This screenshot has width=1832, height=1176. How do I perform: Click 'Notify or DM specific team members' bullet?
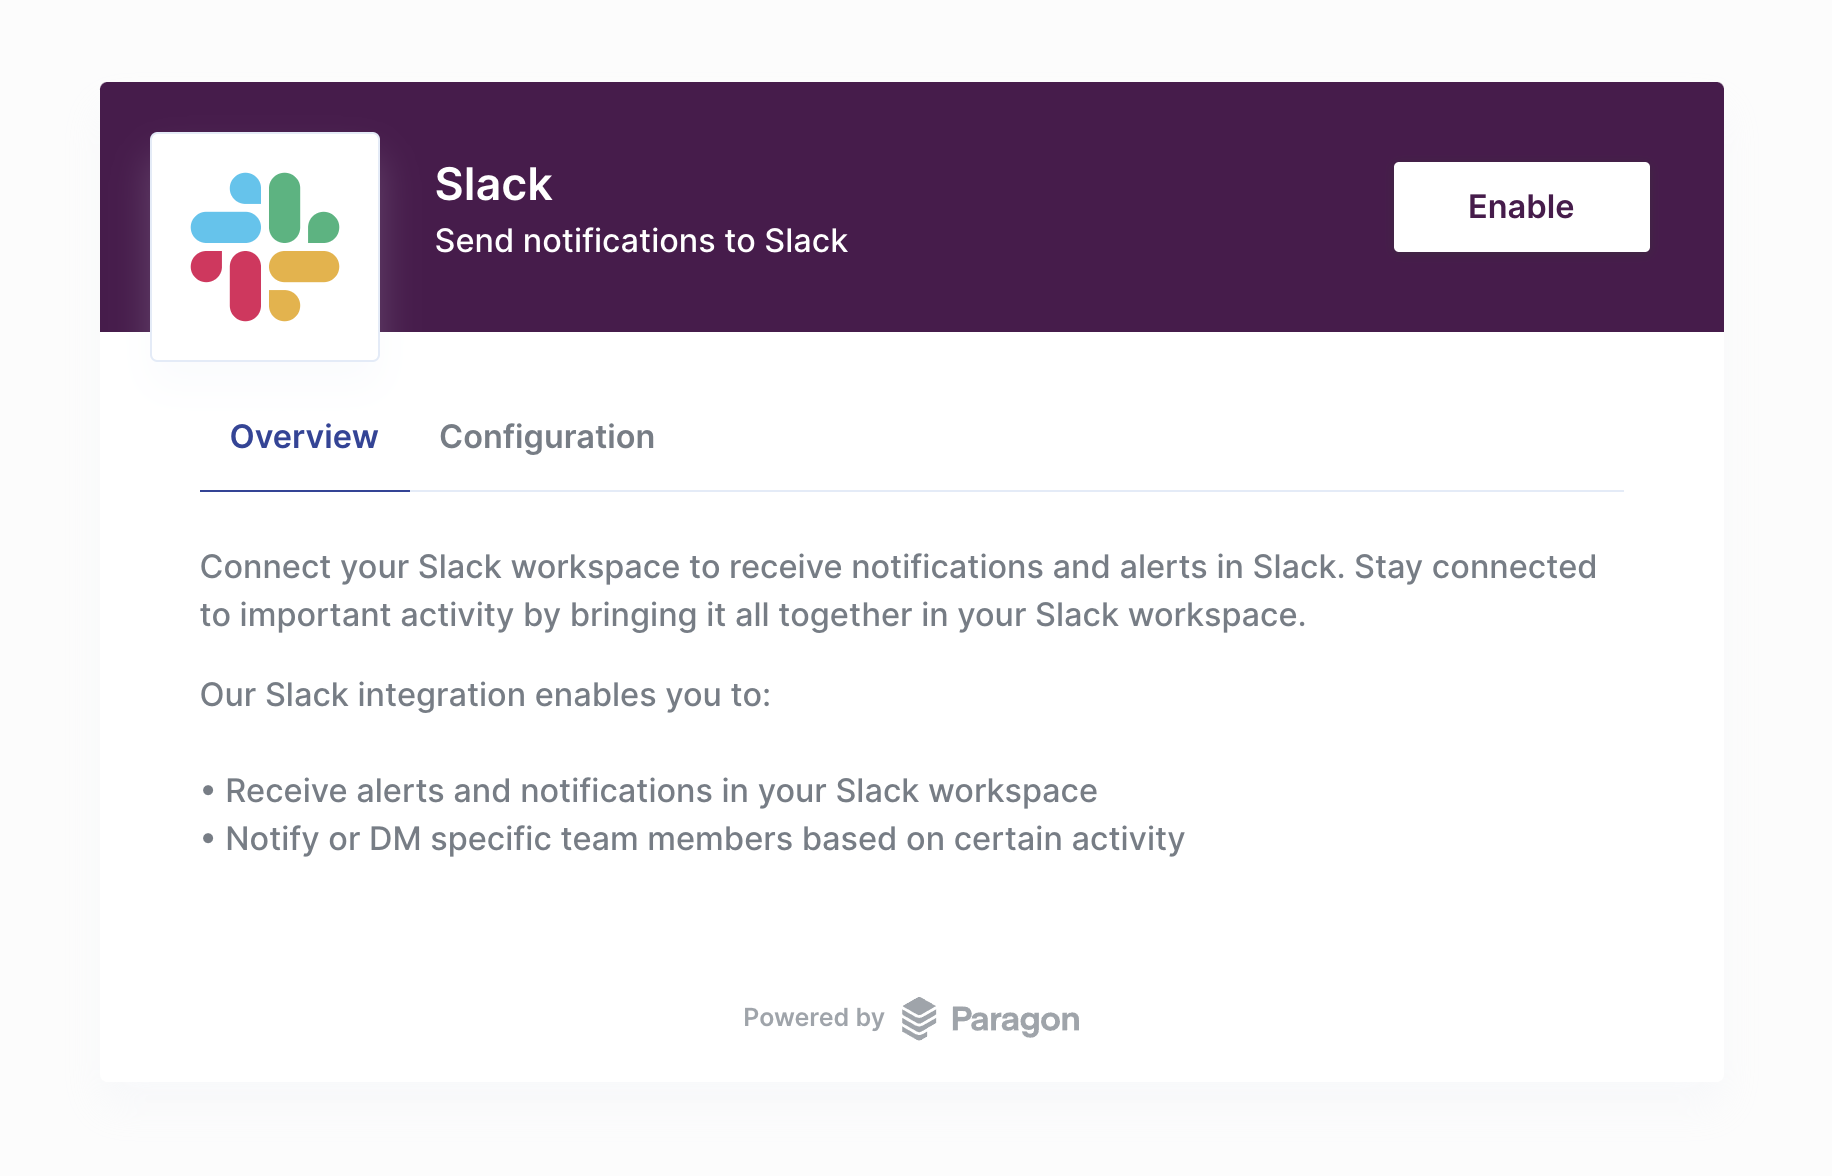click(692, 839)
